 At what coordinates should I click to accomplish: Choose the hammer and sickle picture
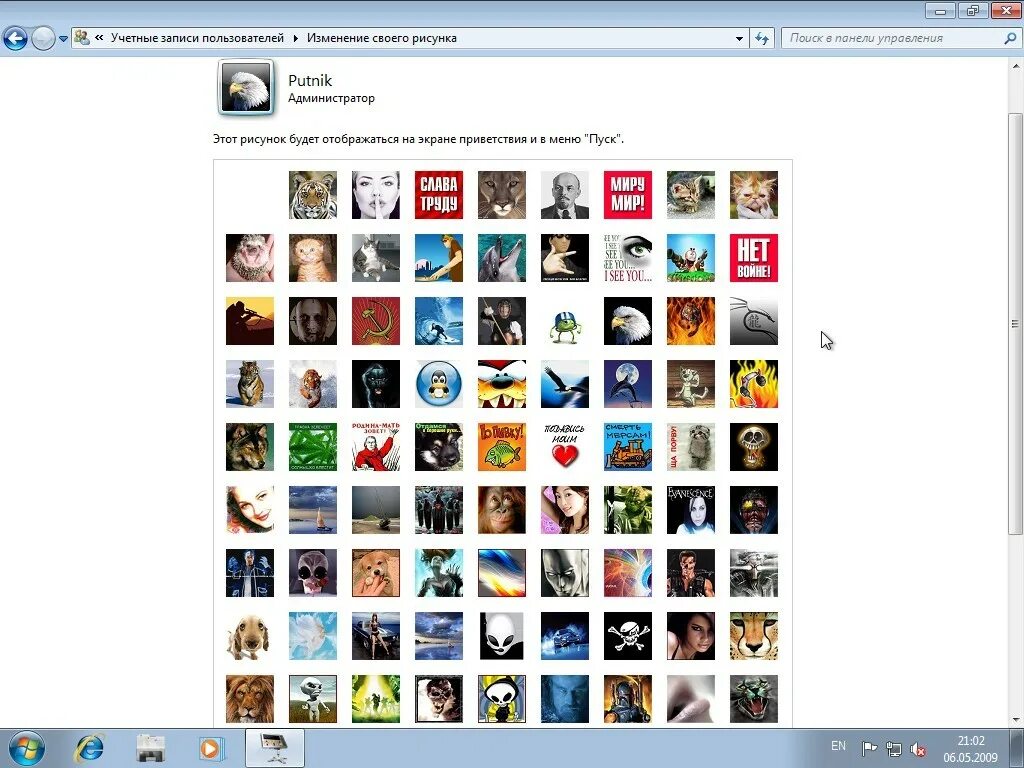(376, 321)
